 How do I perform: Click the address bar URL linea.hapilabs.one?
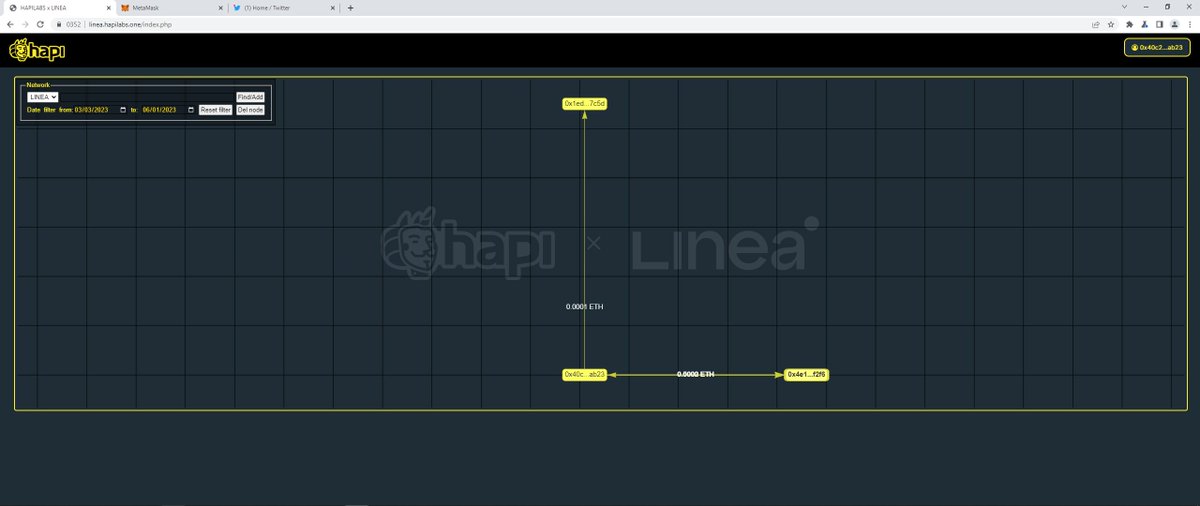(130, 24)
